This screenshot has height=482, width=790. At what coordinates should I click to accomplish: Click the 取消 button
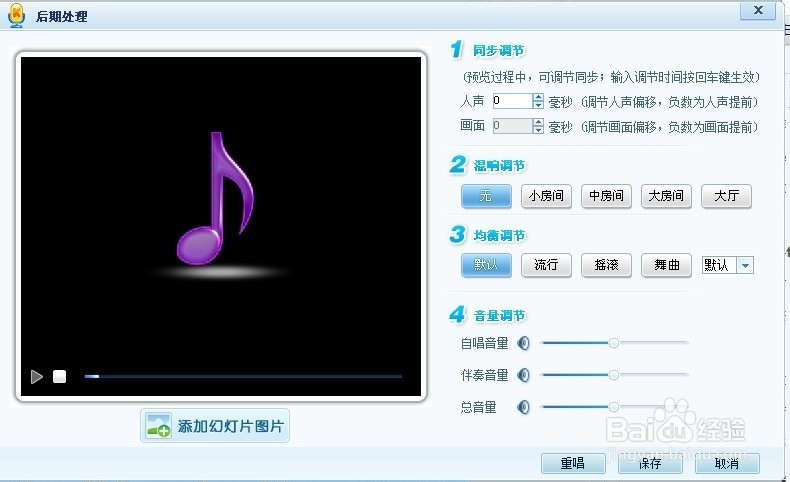pyautogui.click(x=727, y=463)
